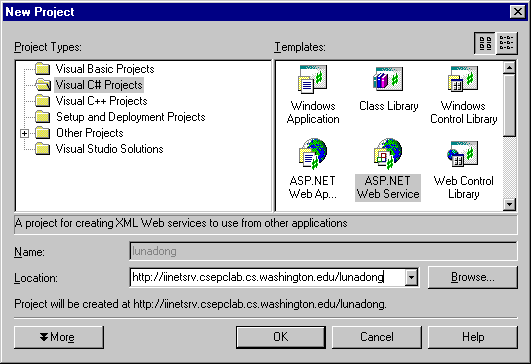Select the Windows Control Library template icon

pos(463,79)
